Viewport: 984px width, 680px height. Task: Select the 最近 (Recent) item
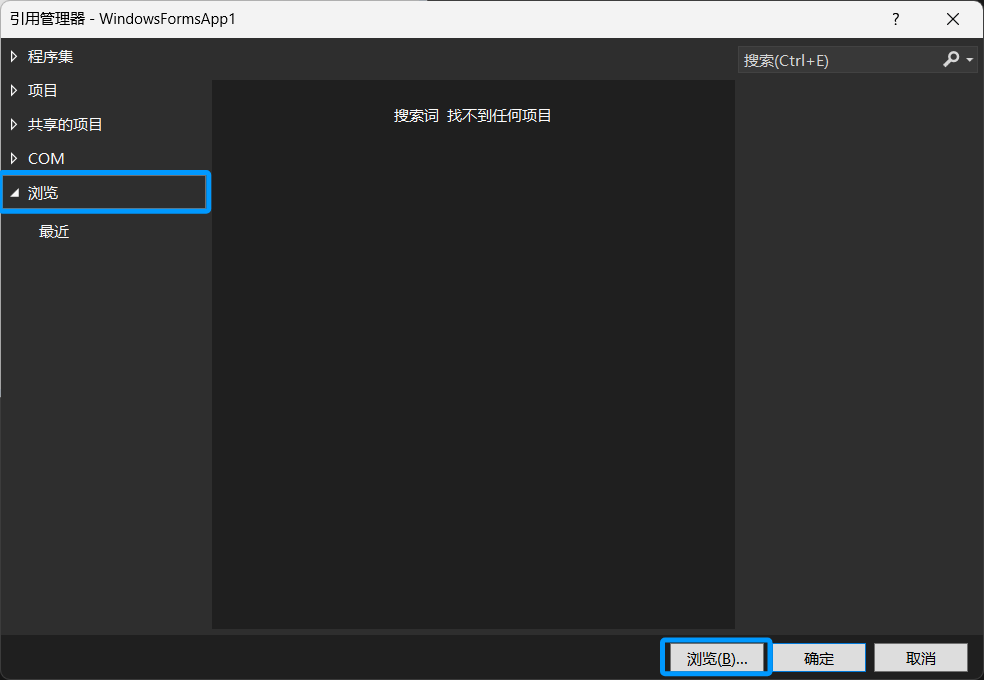coord(54,231)
